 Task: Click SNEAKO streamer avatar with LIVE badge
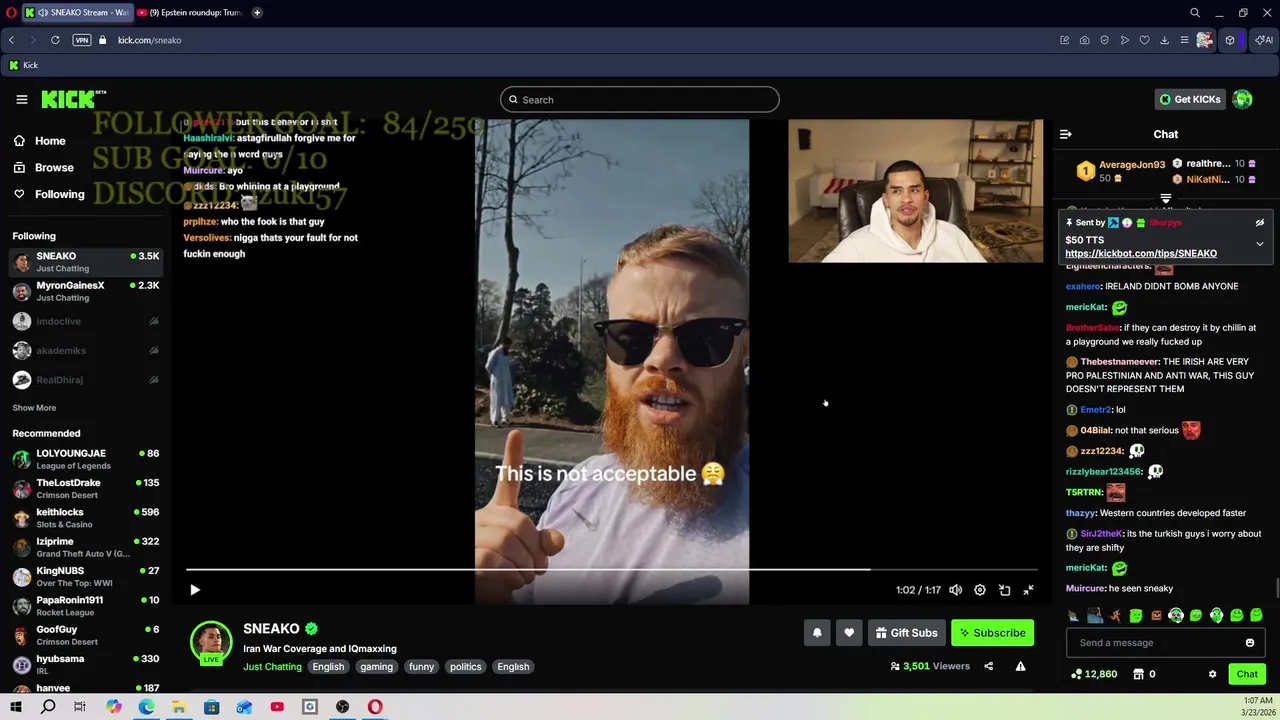coord(211,642)
